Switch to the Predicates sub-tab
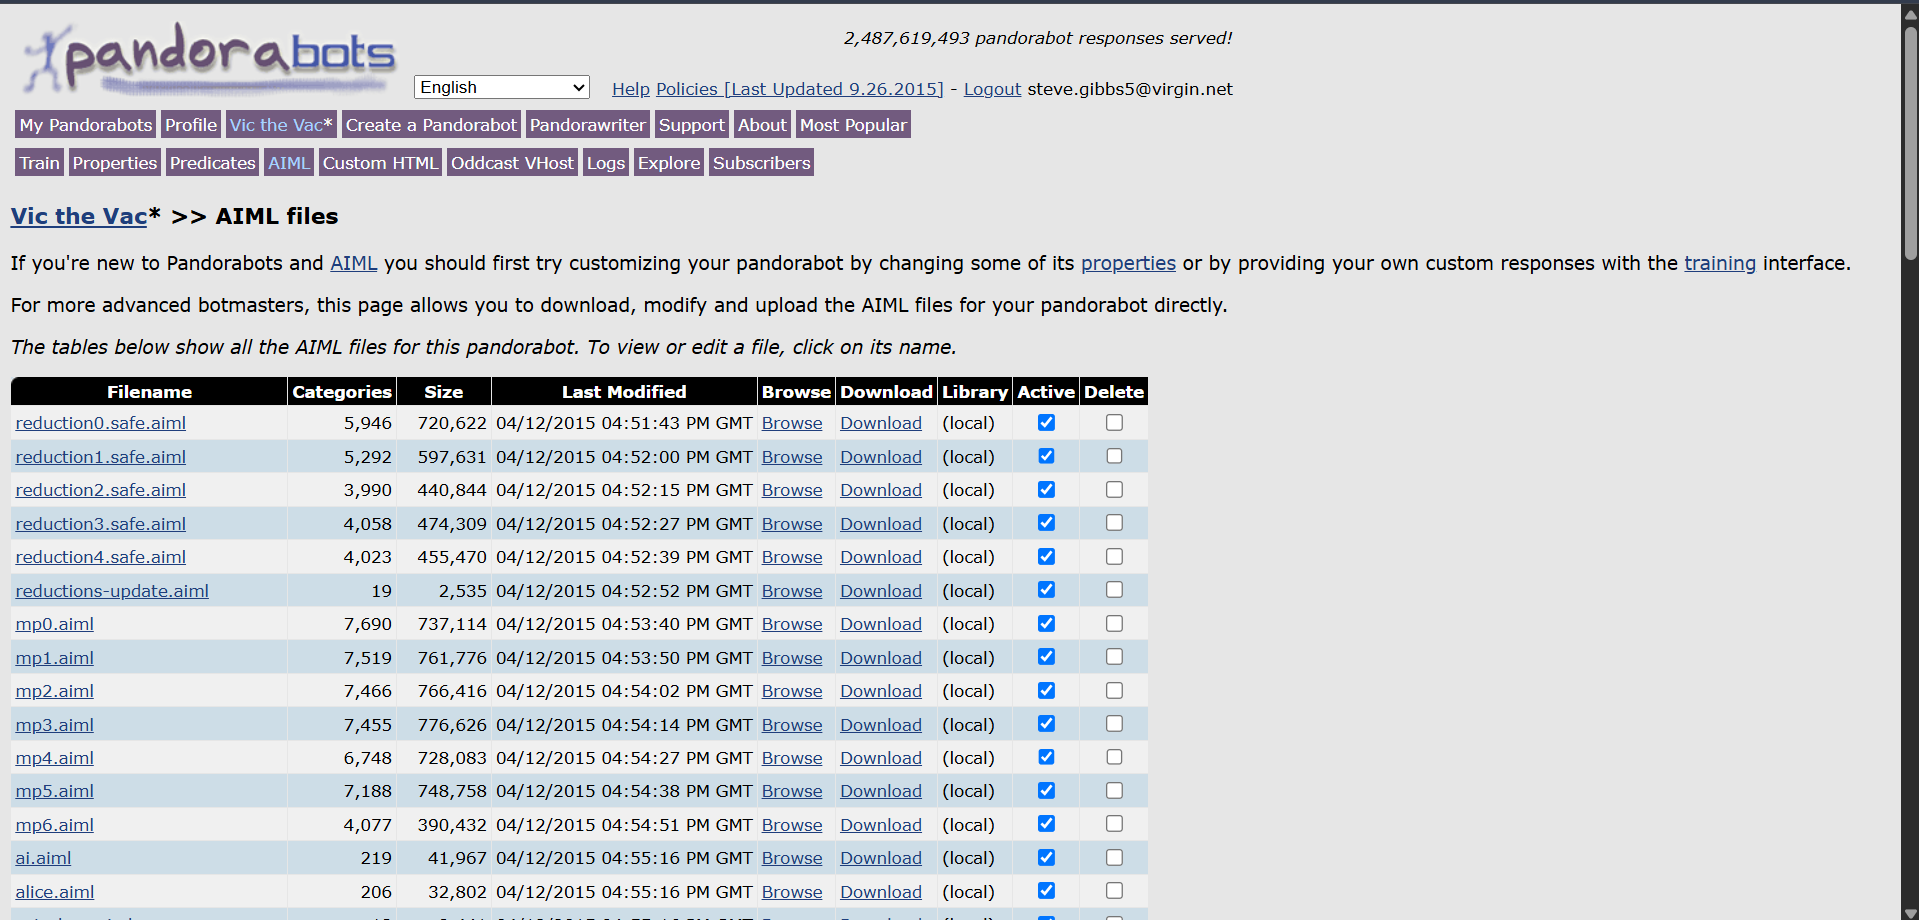This screenshot has width=1919, height=920. coord(213,163)
